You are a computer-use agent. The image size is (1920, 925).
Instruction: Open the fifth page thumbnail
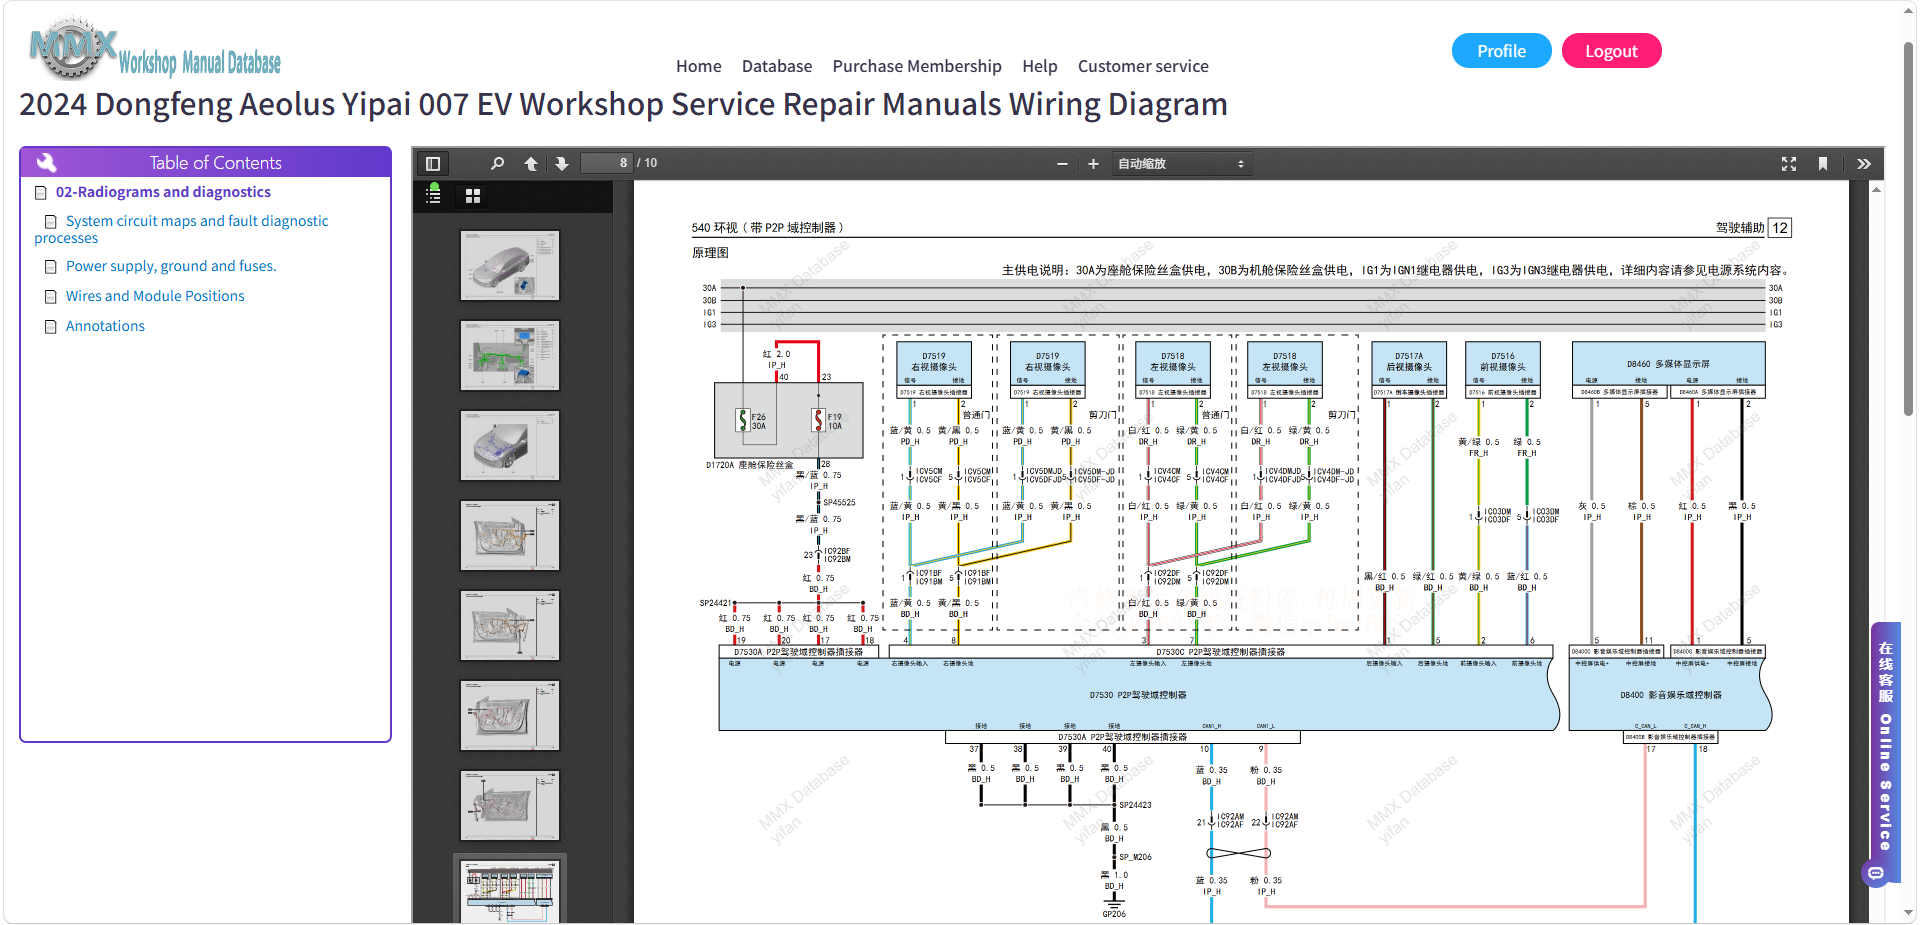[510, 626]
